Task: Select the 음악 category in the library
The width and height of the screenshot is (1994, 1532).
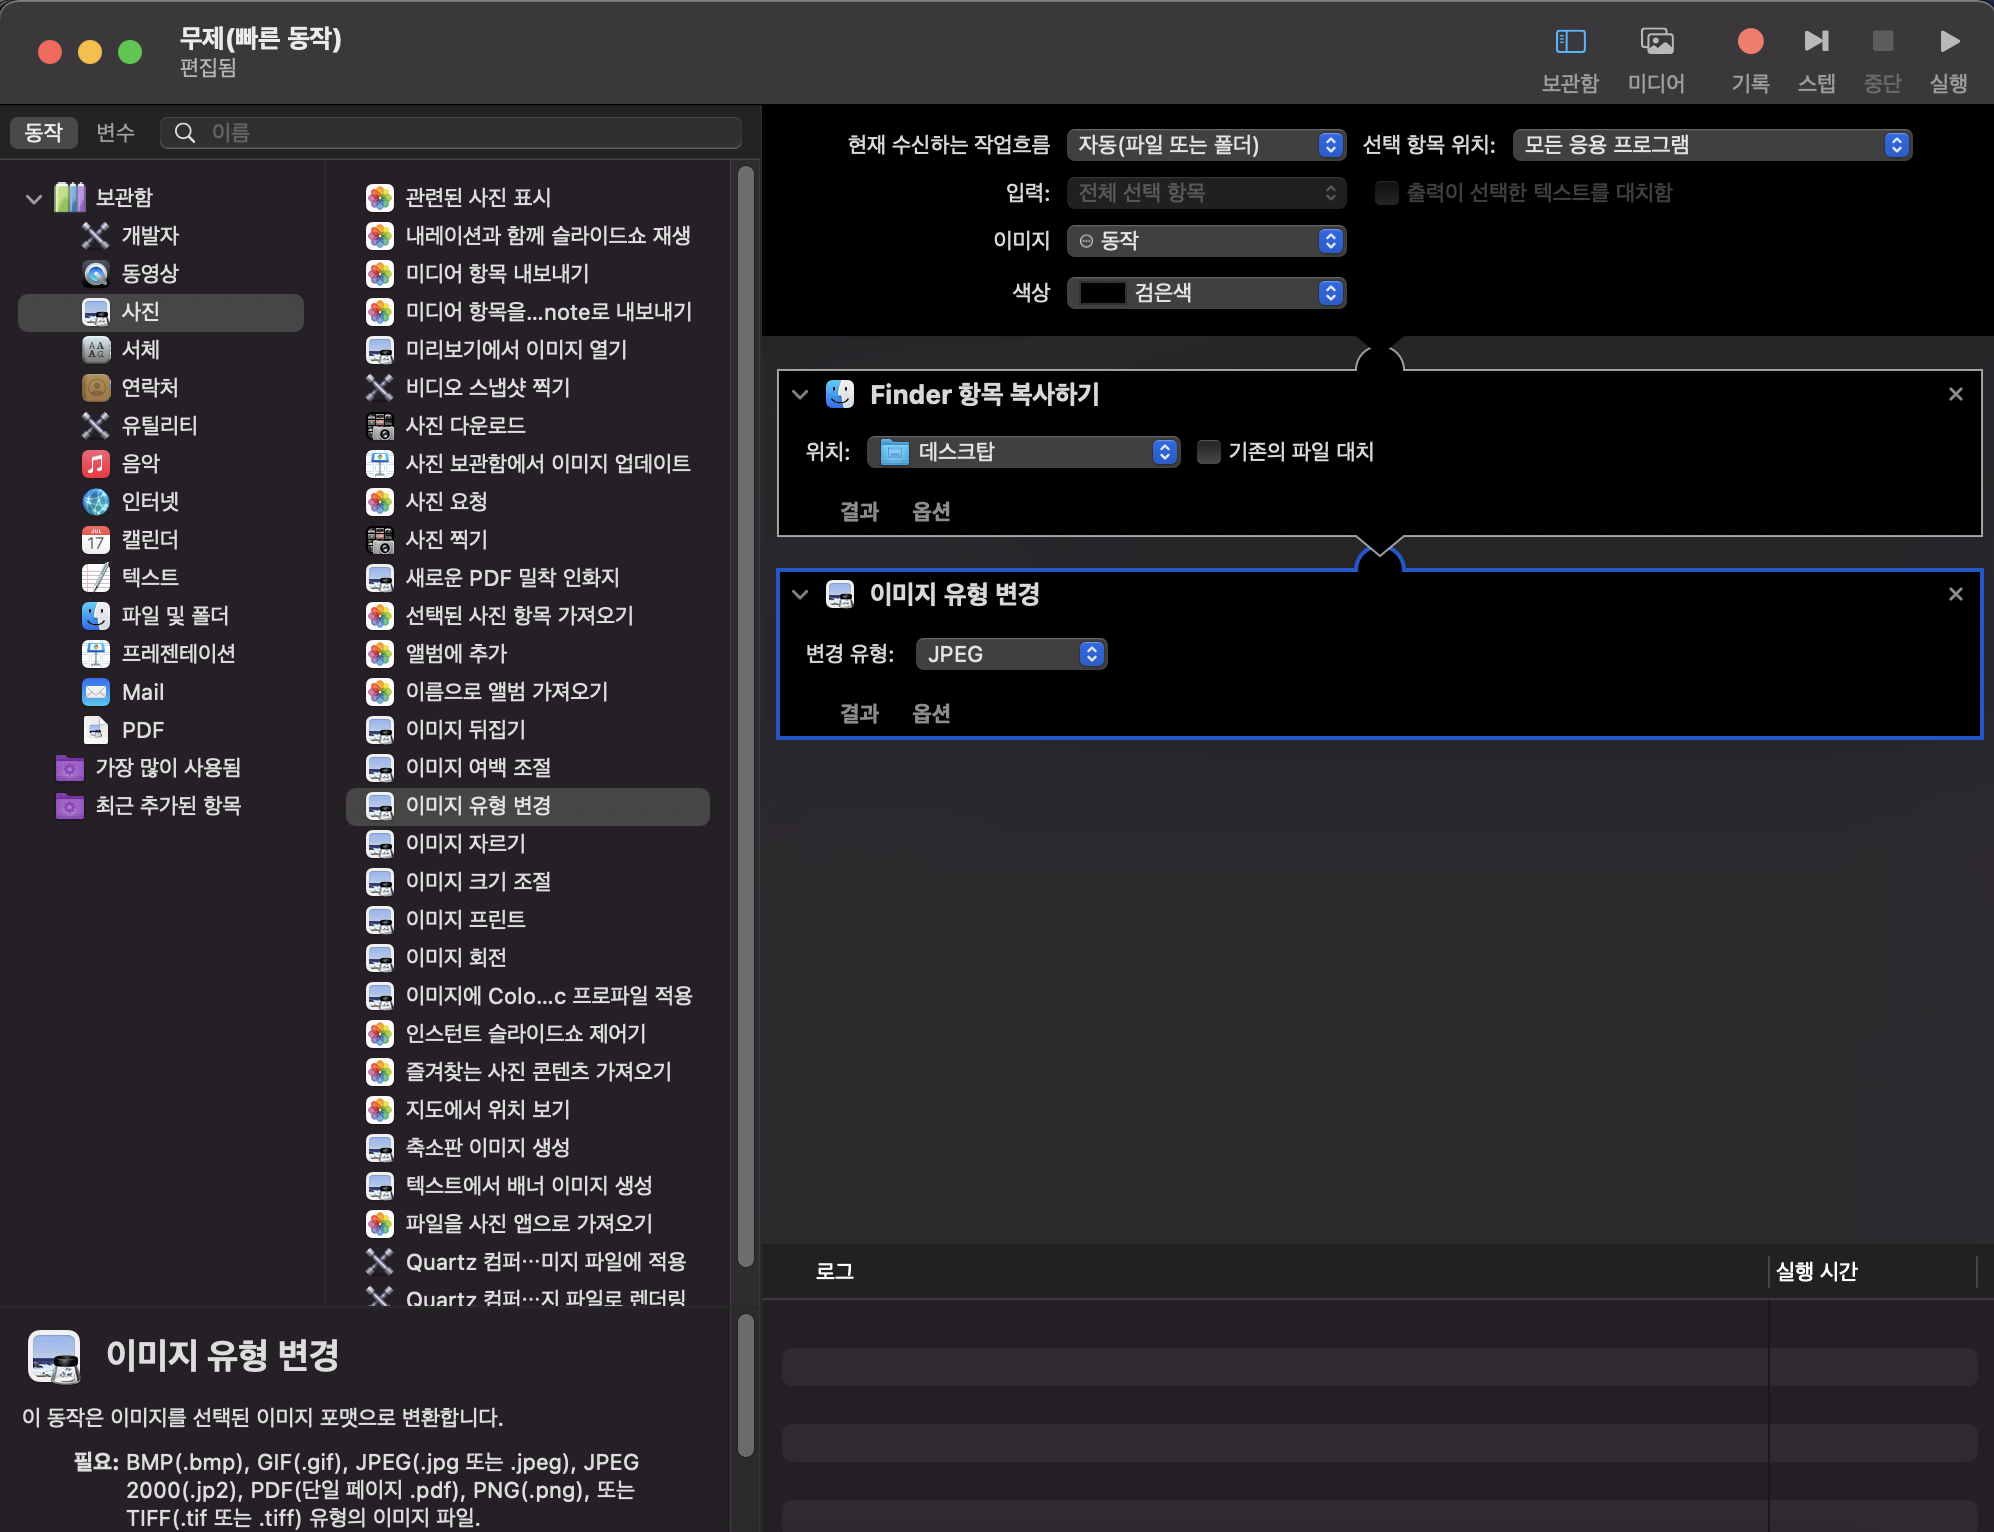Action: tap(161, 464)
